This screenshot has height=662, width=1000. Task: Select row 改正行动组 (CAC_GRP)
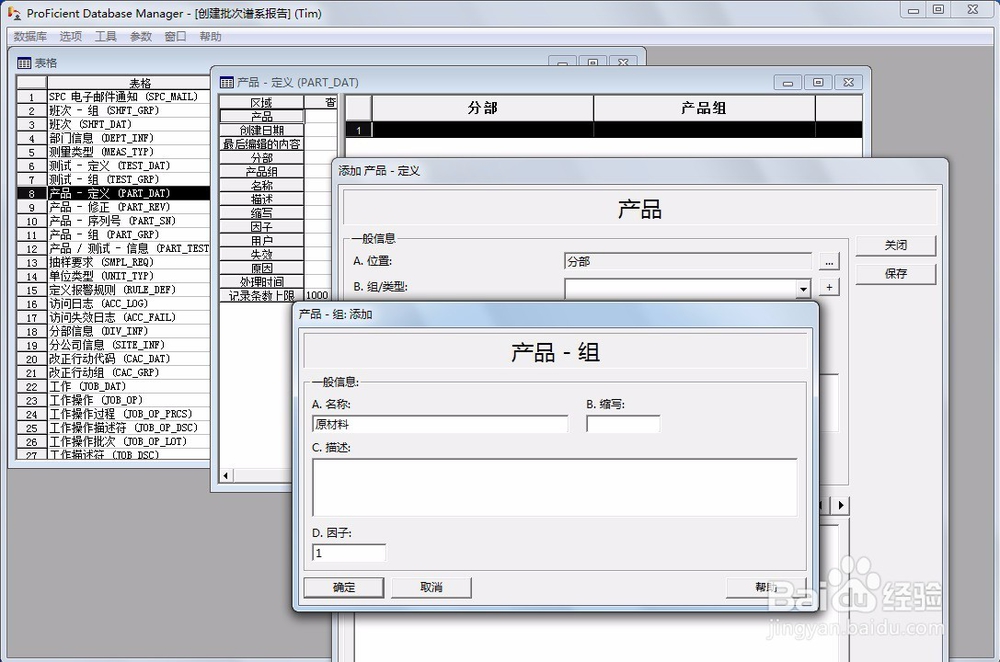128,373
